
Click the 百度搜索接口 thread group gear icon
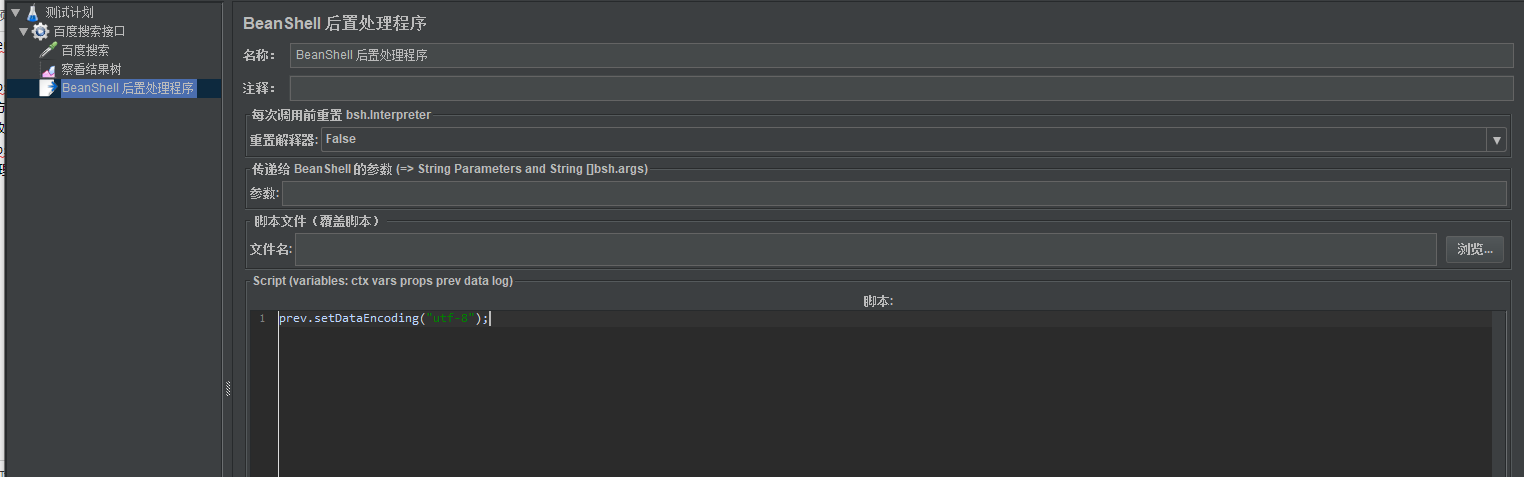coord(41,32)
